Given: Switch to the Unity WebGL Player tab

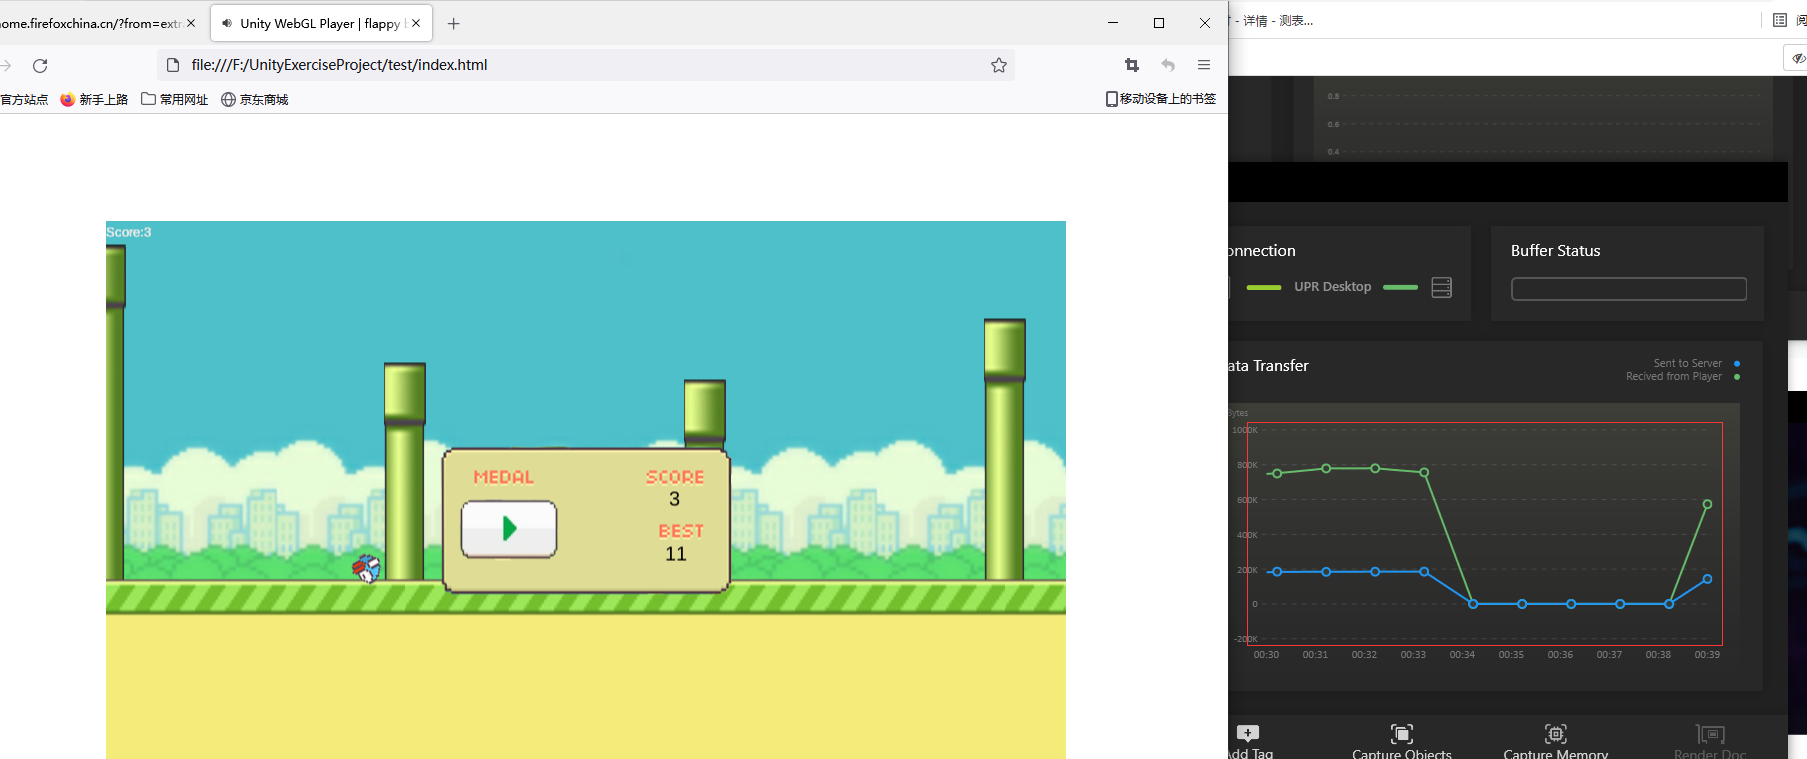Looking at the screenshot, I should tap(321, 23).
